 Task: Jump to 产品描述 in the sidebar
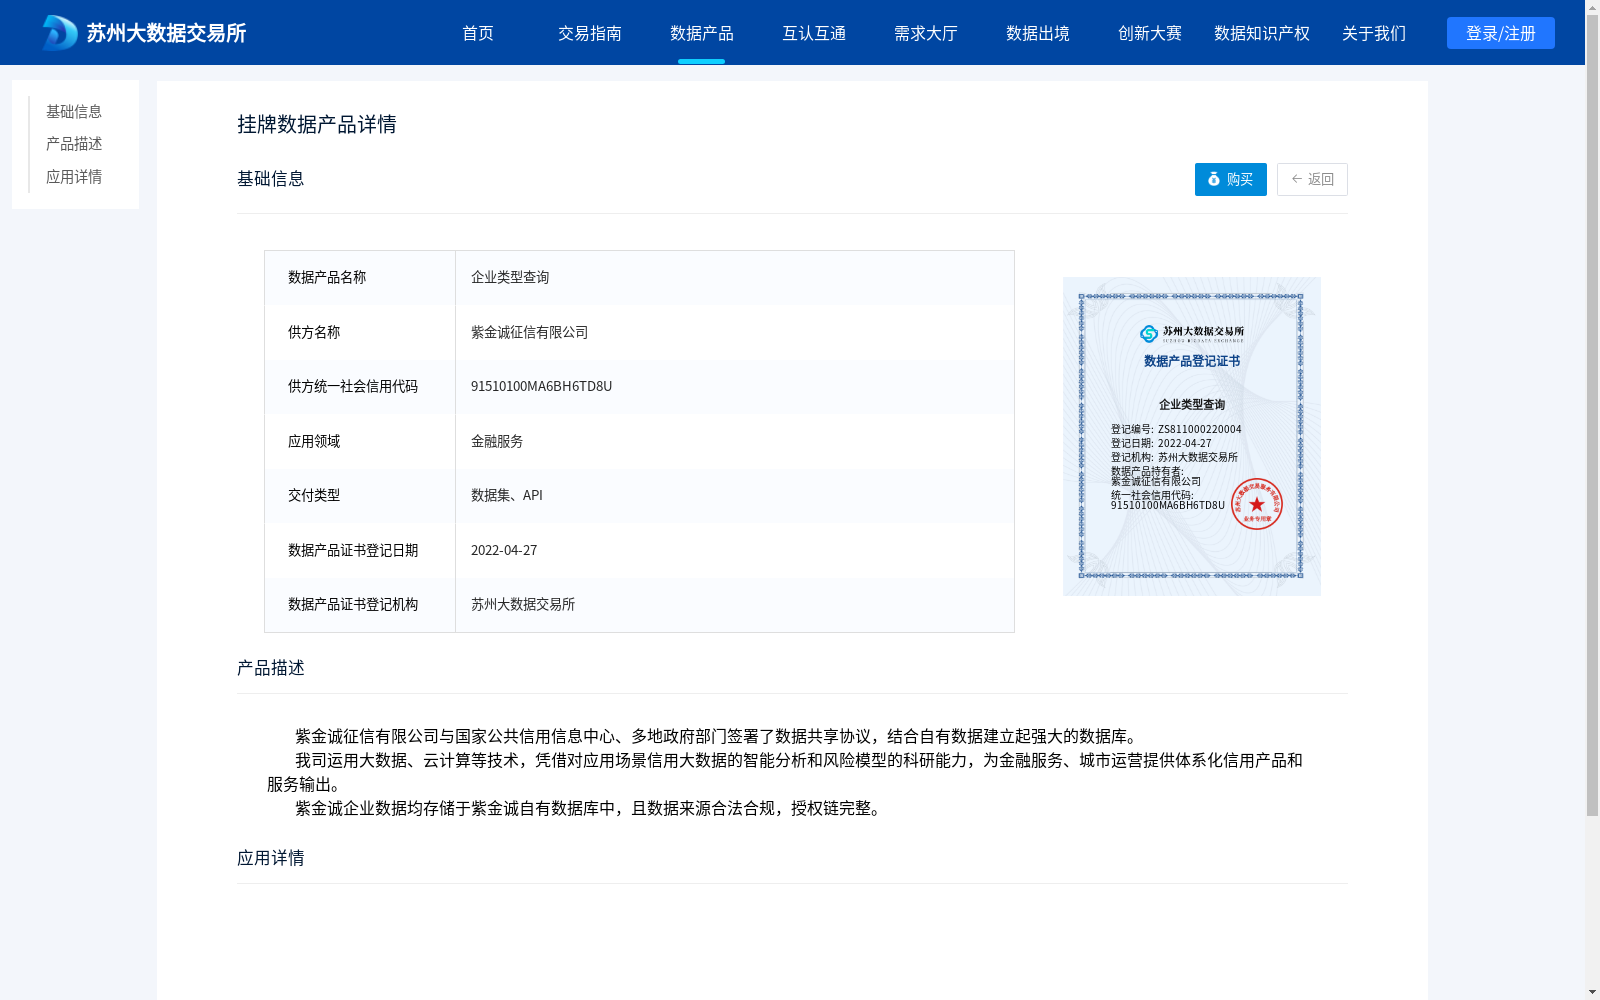[x=74, y=144]
